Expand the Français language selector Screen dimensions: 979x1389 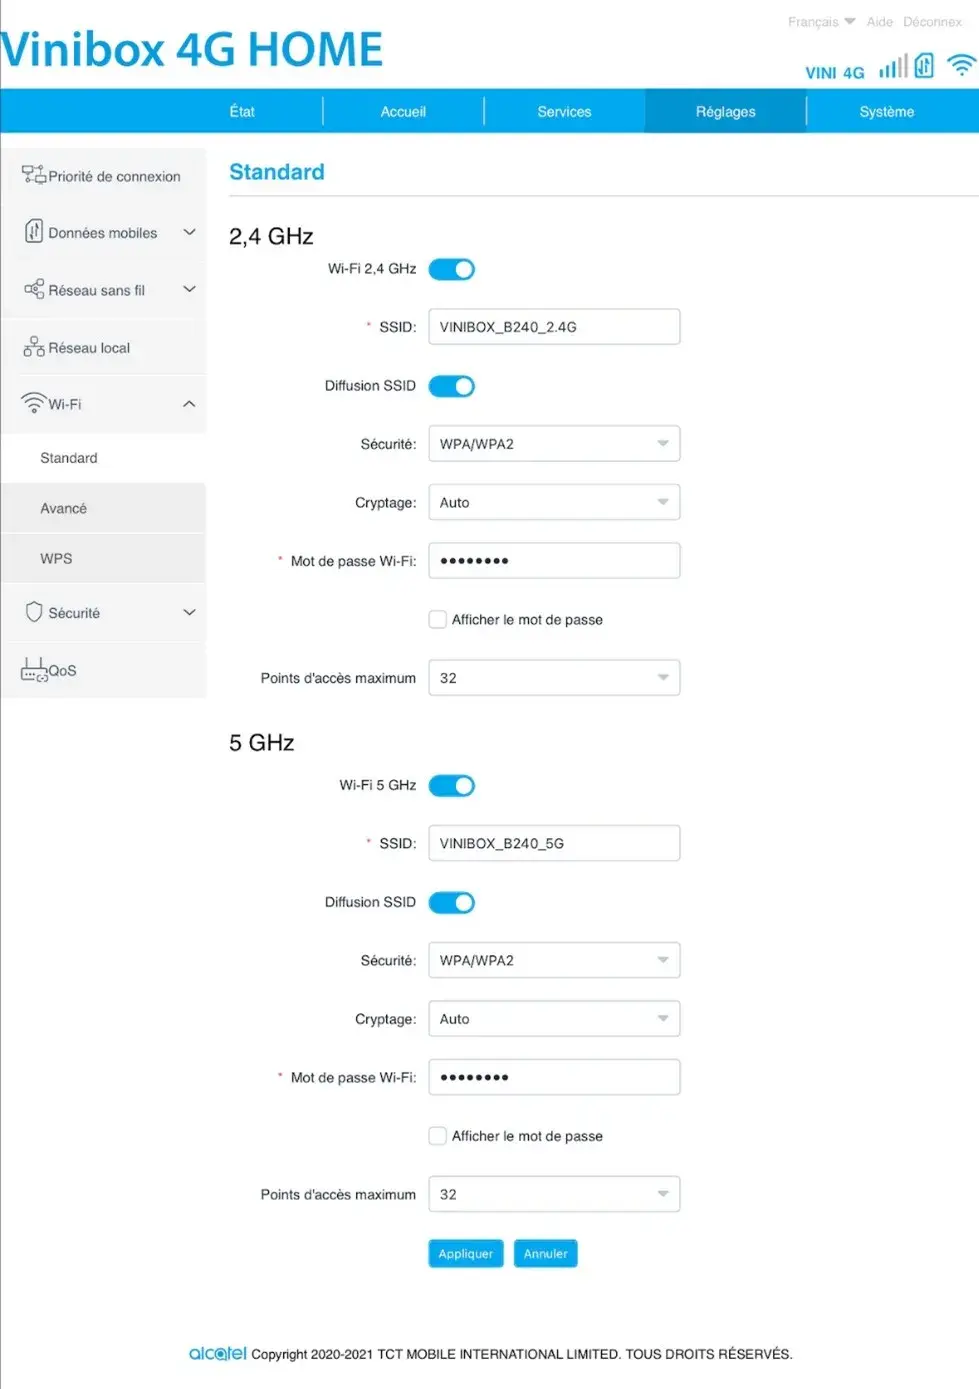point(820,22)
